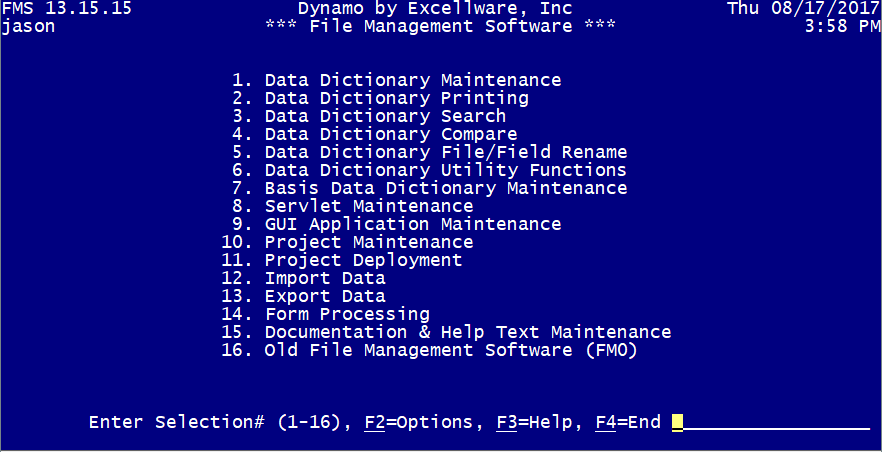Choose Project Deployment option

click(x=363, y=260)
